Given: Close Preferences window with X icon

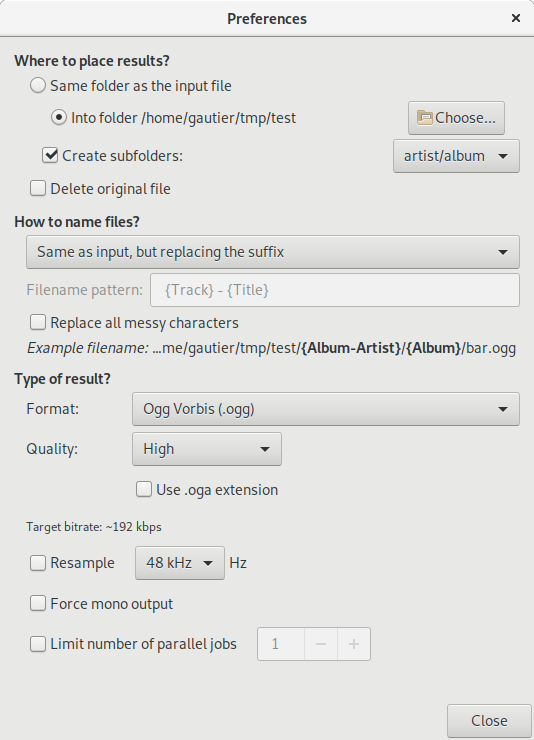Looking at the screenshot, I should coord(516,18).
